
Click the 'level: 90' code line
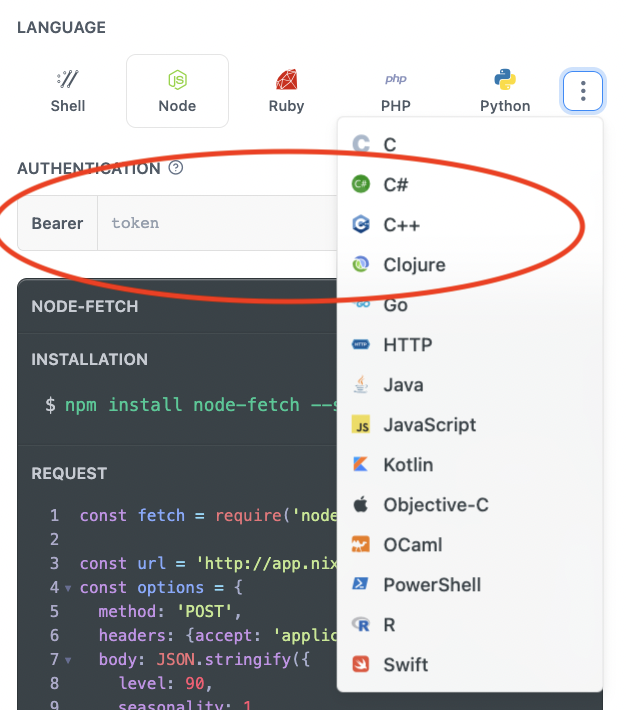tap(165, 683)
